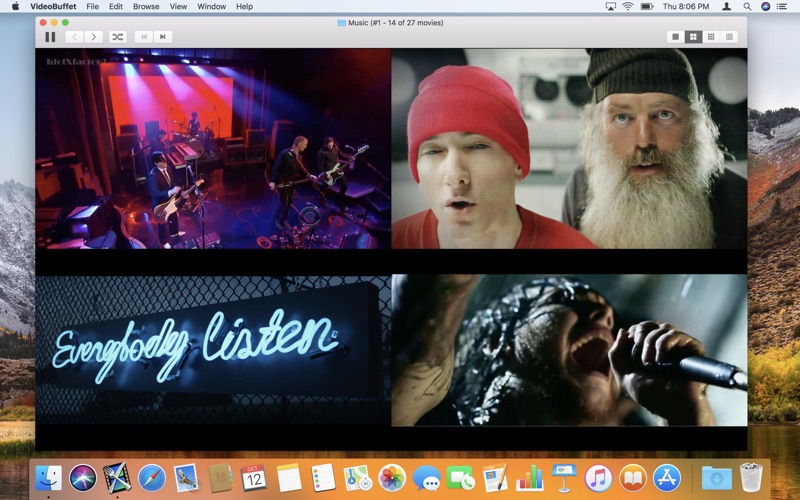Switch to VideoBuffet app in the Dock

coord(117,478)
